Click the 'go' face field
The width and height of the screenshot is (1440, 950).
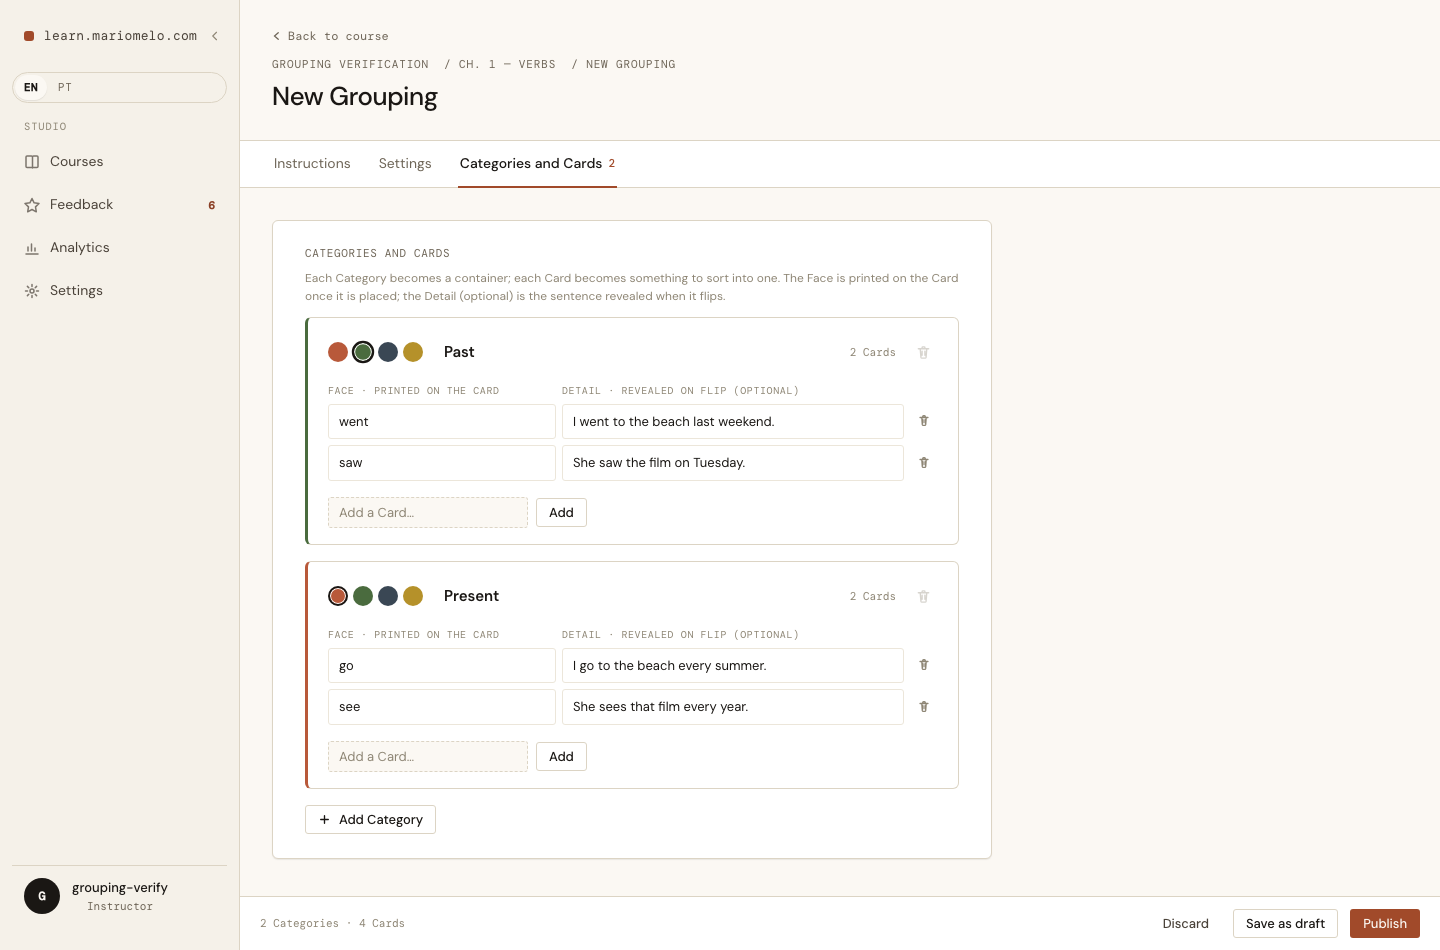click(442, 666)
